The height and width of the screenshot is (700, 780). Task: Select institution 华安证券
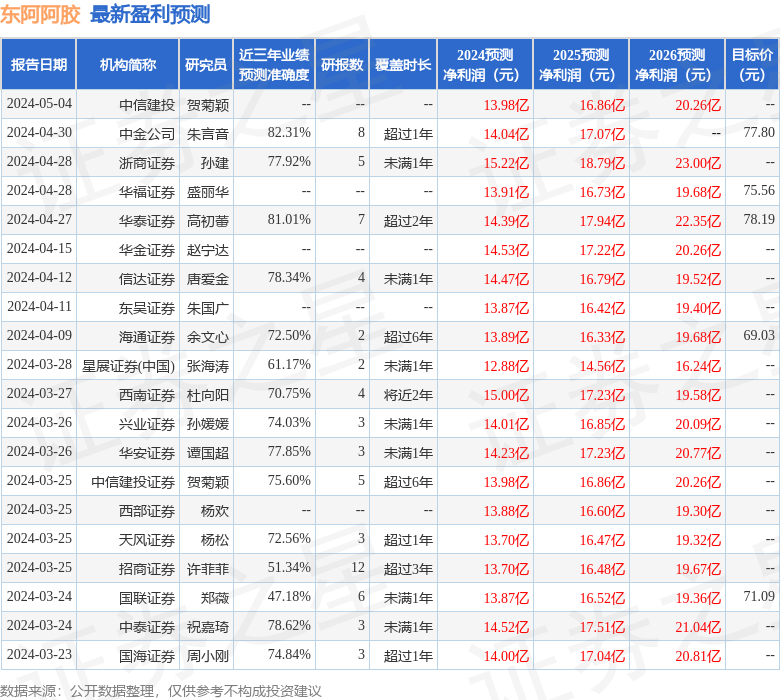pyautogui.click(x=147, y=453)
